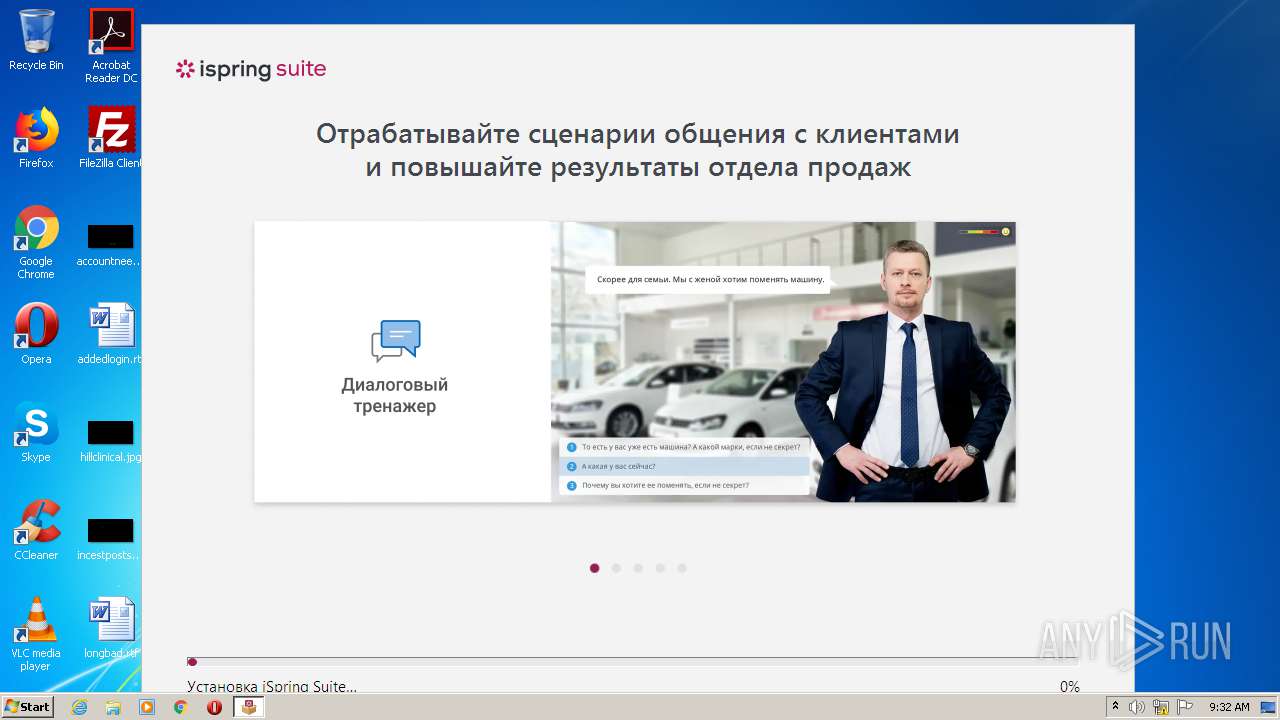Open Action Center flag tray icon
The image size is (1280, 720).
click(1185, 707)
